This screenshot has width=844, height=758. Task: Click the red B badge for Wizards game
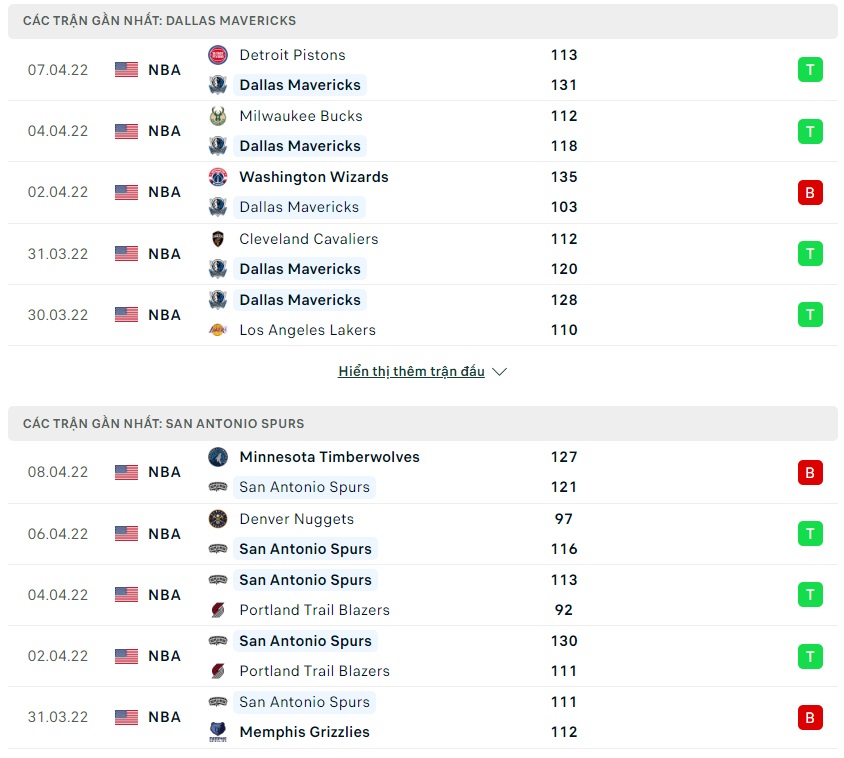click(810, 192)
